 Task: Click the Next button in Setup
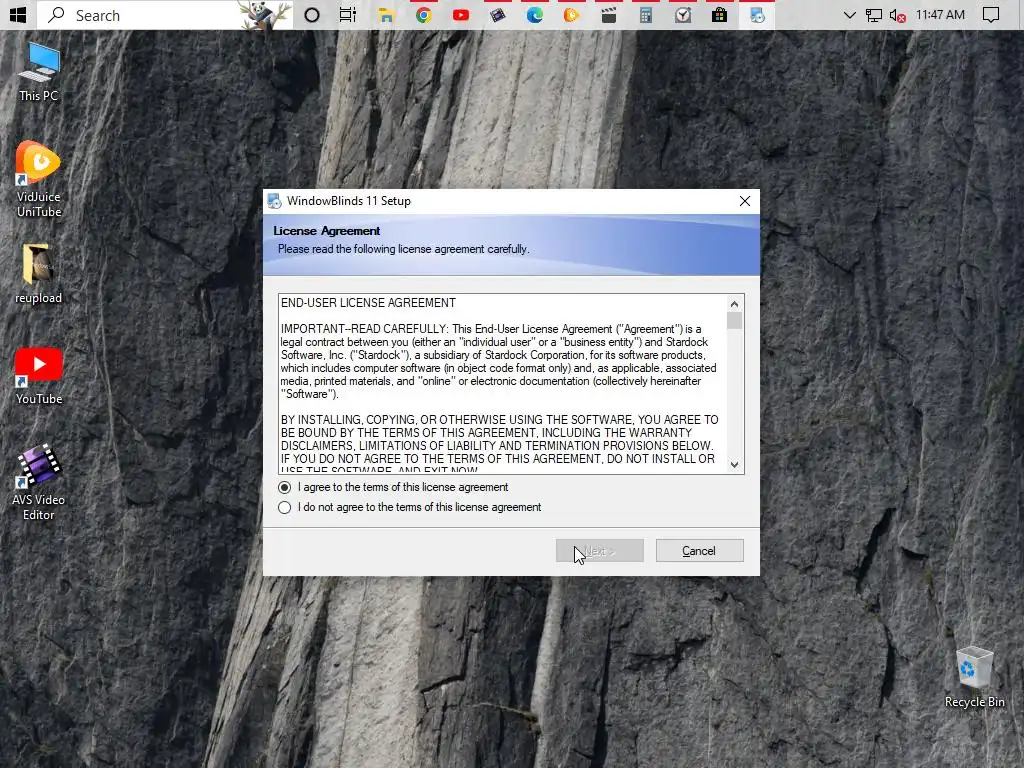600,551
